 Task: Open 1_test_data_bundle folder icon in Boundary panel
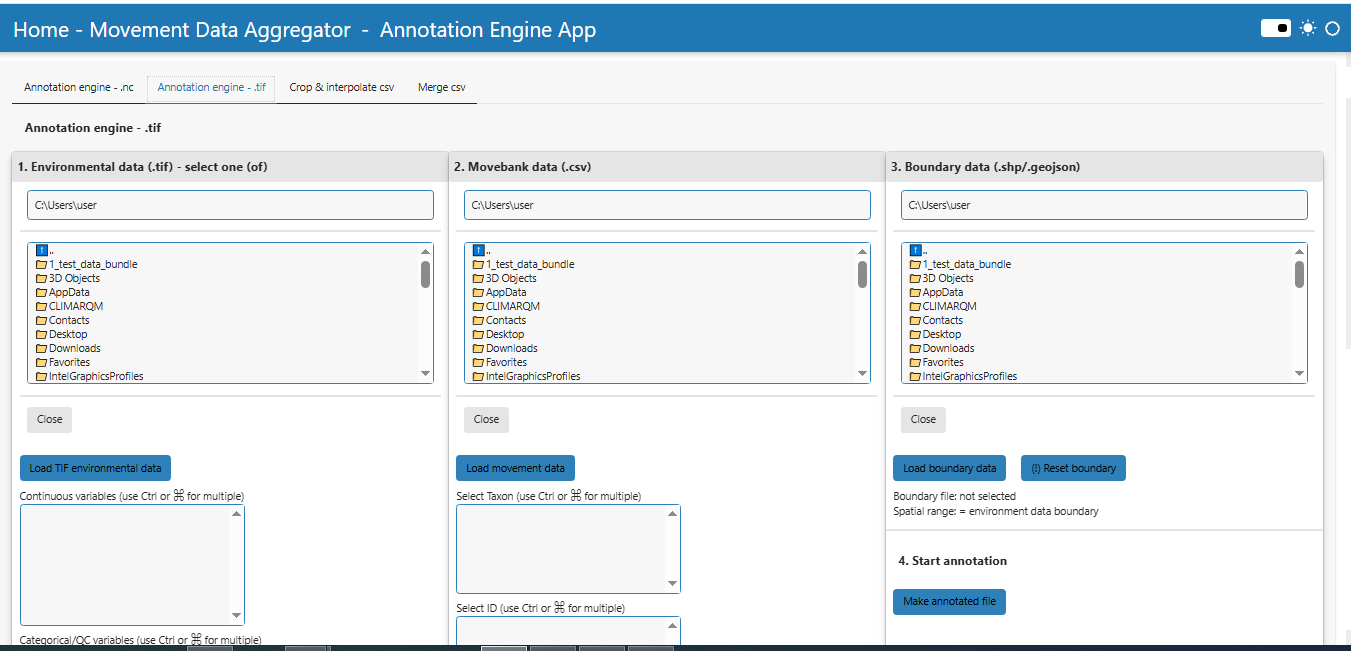[x=916, y=264]
